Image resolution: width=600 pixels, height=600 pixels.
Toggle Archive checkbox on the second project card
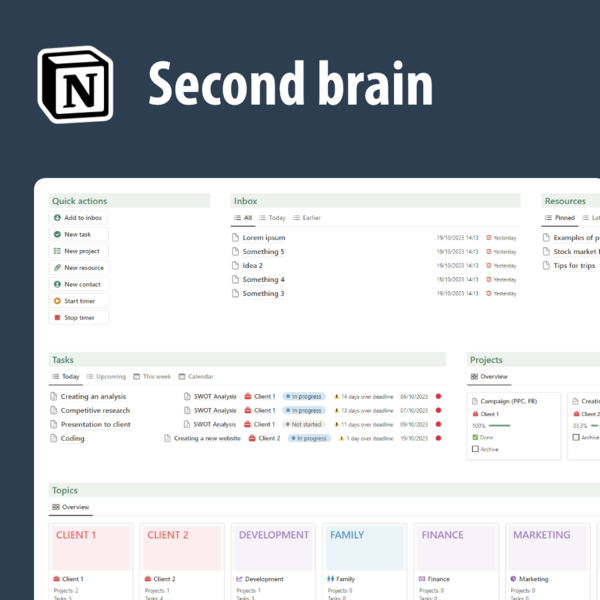pyautogui.click(x=576, y=437)
